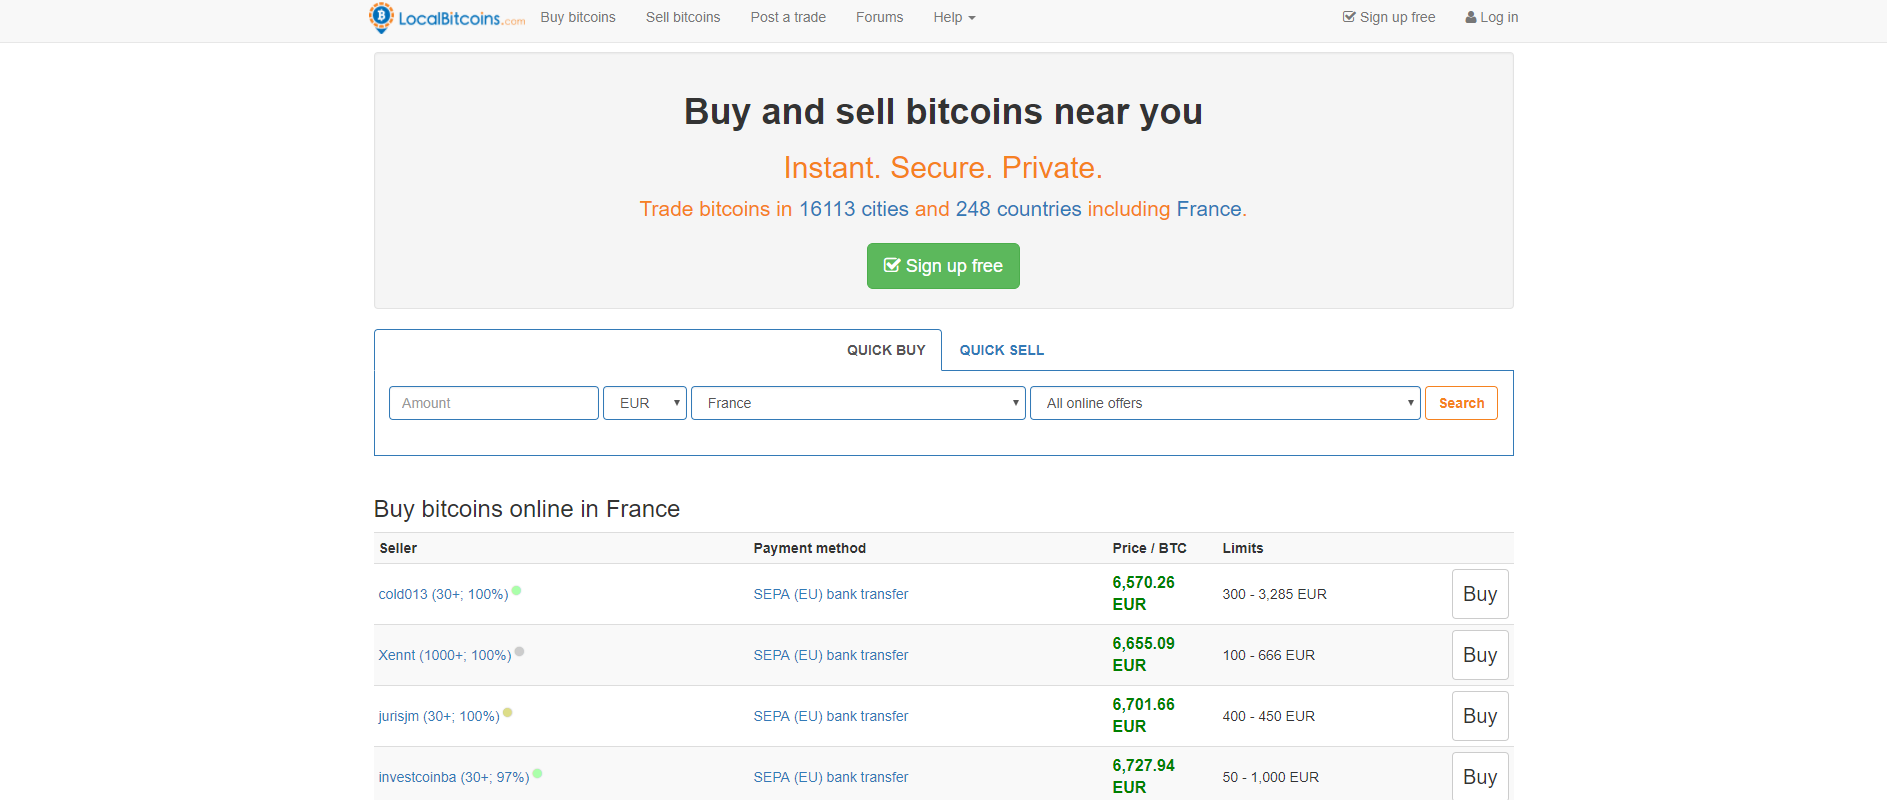Open the 16113 cities link
The image size is (1887, 800).
[x=853, y=209]
